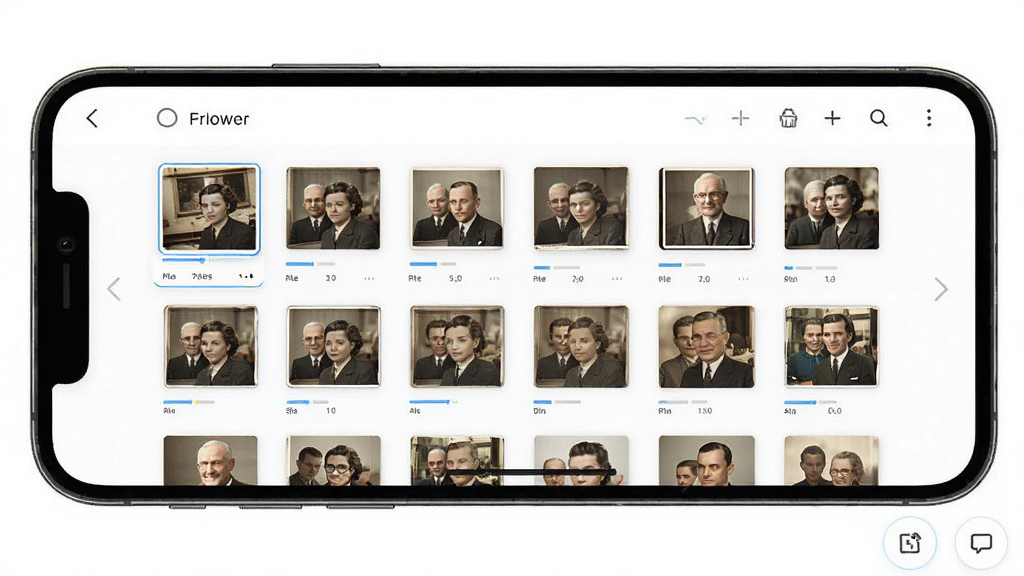The image size is (1024, 576).
Task: Open the three-dot menu beside the "20" value
Action: coord(370,278)
